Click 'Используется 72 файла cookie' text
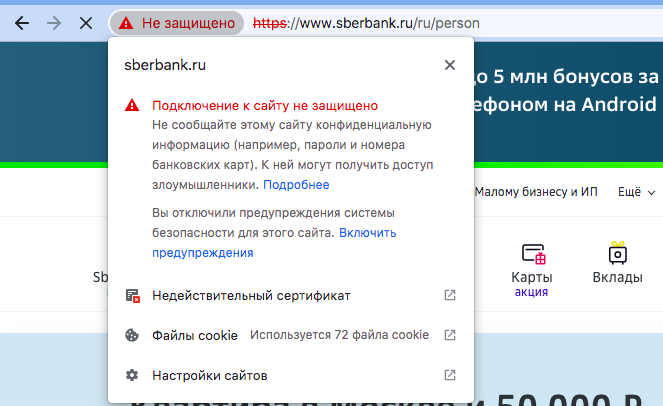663x406 pixels. tap(339, 335)
